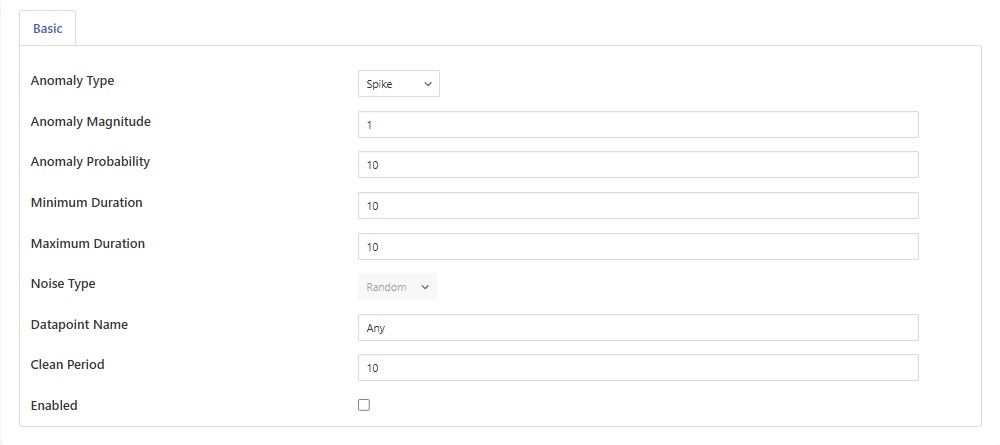Click the Anomaly Magnitude label text
This screenshot has height=445, width=1000.
point(90,121)
